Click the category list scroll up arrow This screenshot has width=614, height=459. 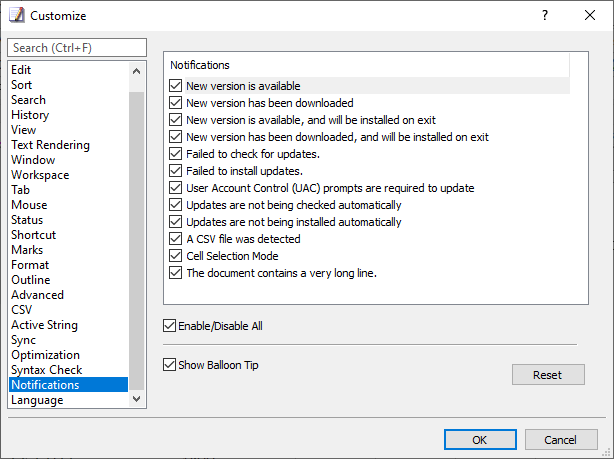click(x=136, y=71)
